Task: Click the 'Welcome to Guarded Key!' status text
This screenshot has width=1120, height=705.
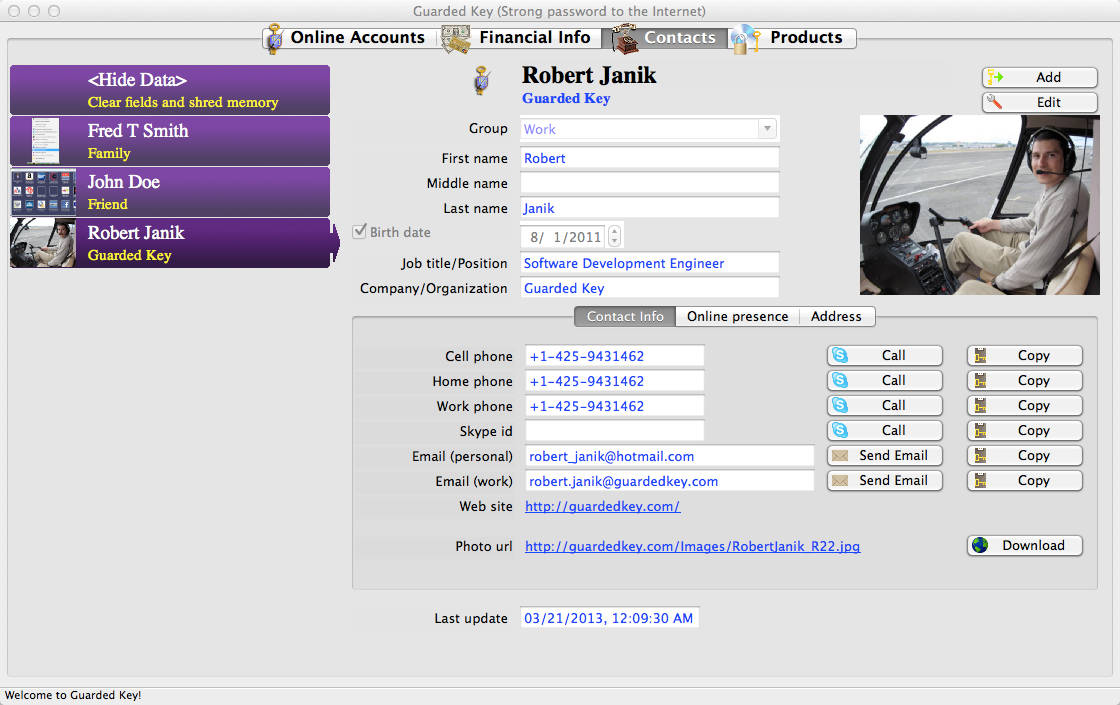Action: [x=73, y=695]
